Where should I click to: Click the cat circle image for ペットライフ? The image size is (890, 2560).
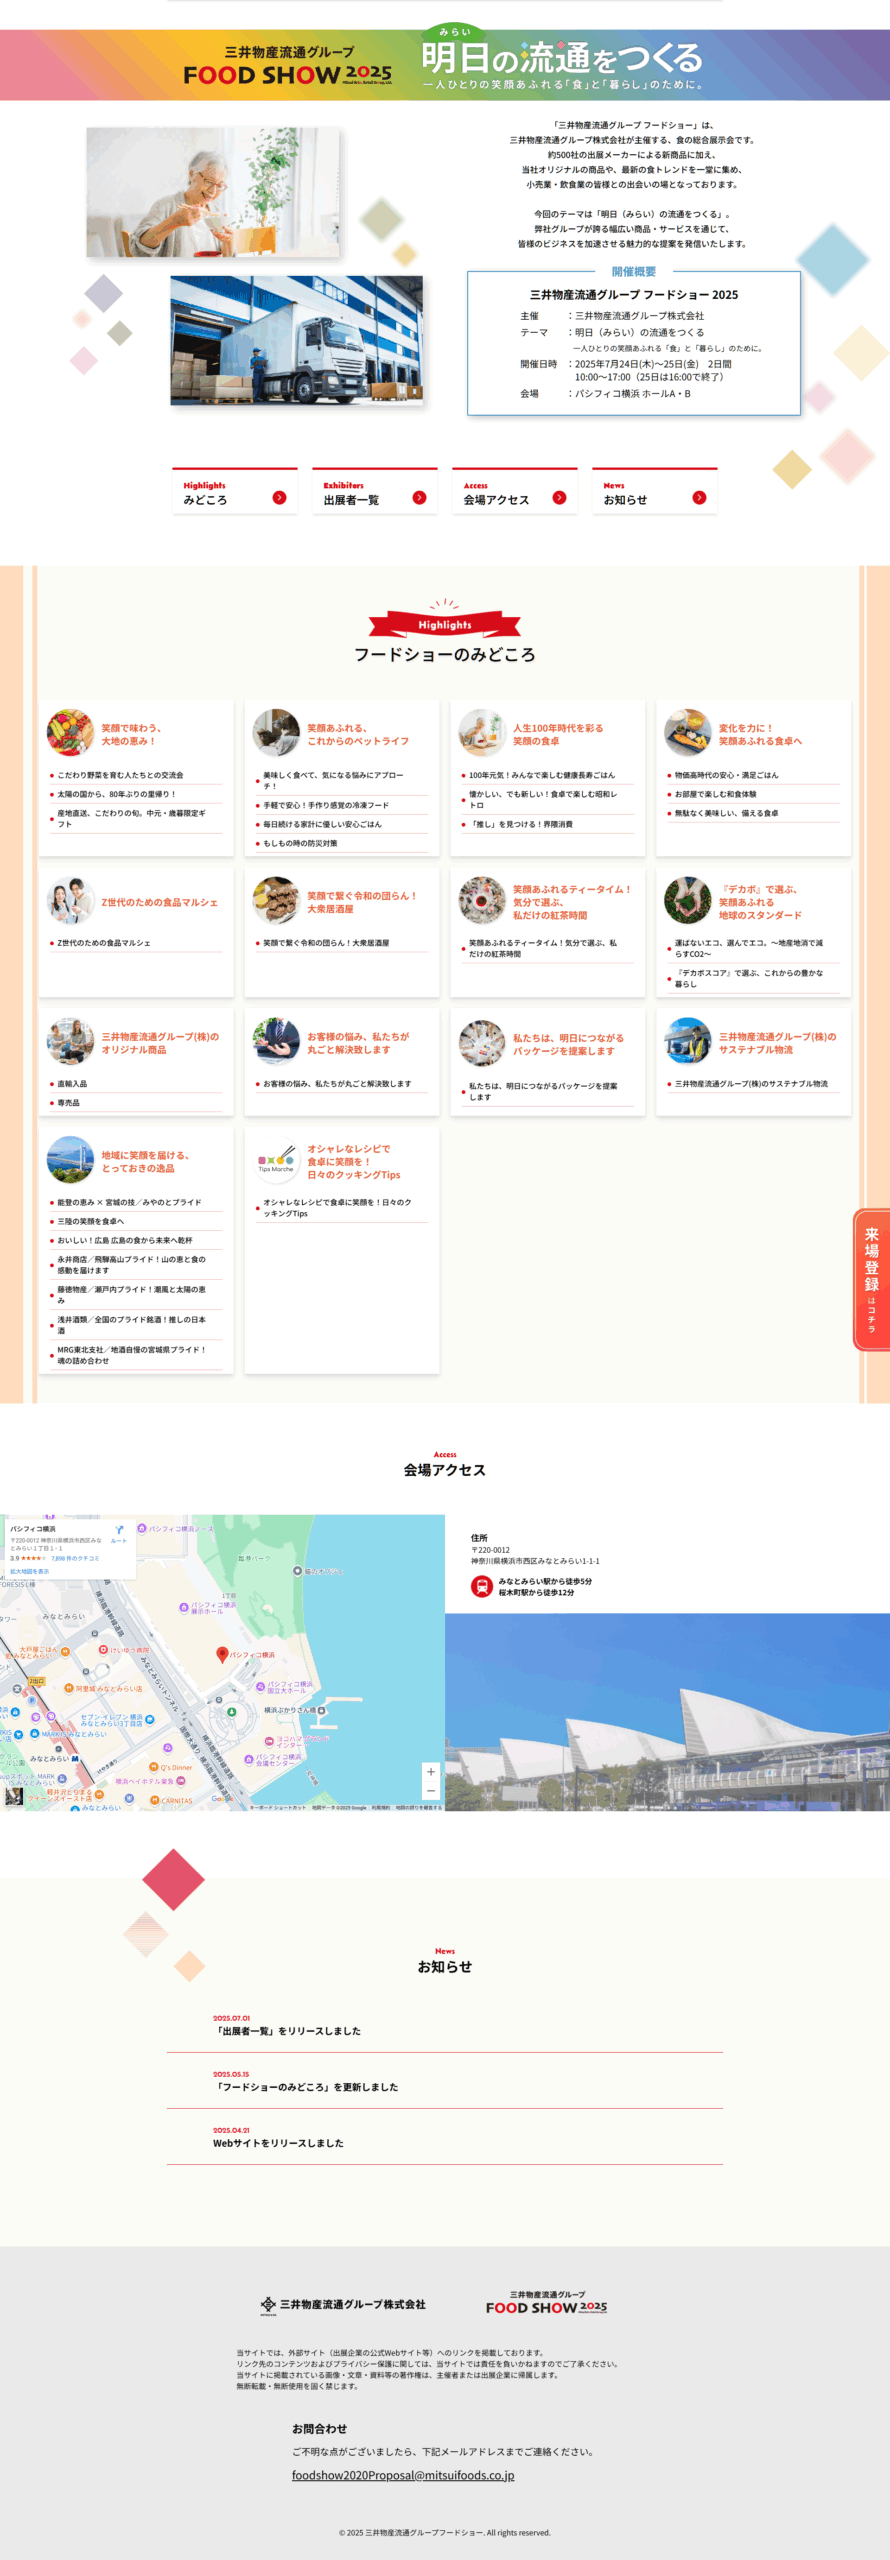(x=276, y=733)
